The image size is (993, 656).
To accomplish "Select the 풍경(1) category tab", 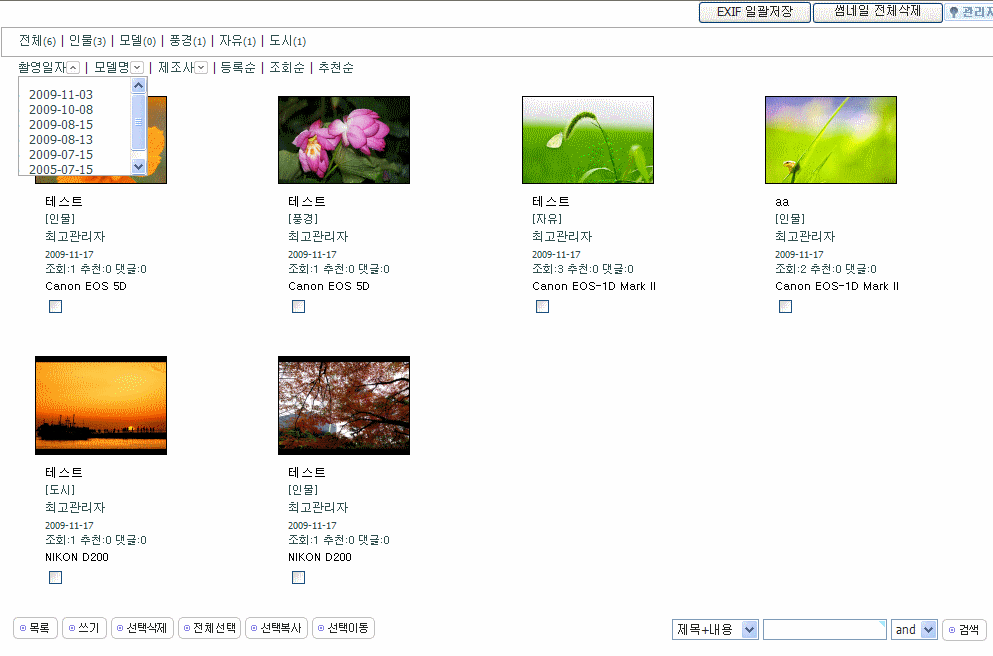I will click(187, 41).
